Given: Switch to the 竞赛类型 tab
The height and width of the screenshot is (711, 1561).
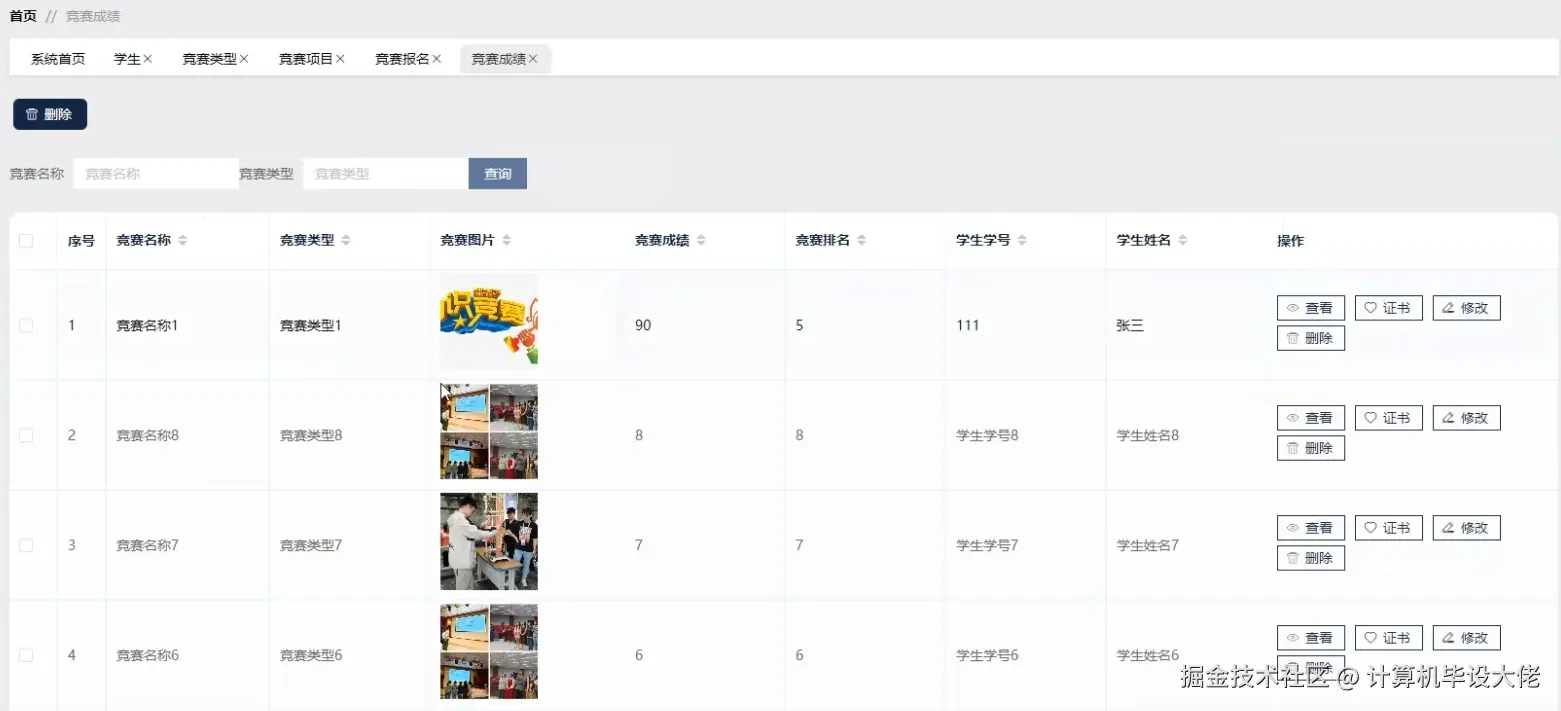Looking at the screenshot, I should [209, 59].
